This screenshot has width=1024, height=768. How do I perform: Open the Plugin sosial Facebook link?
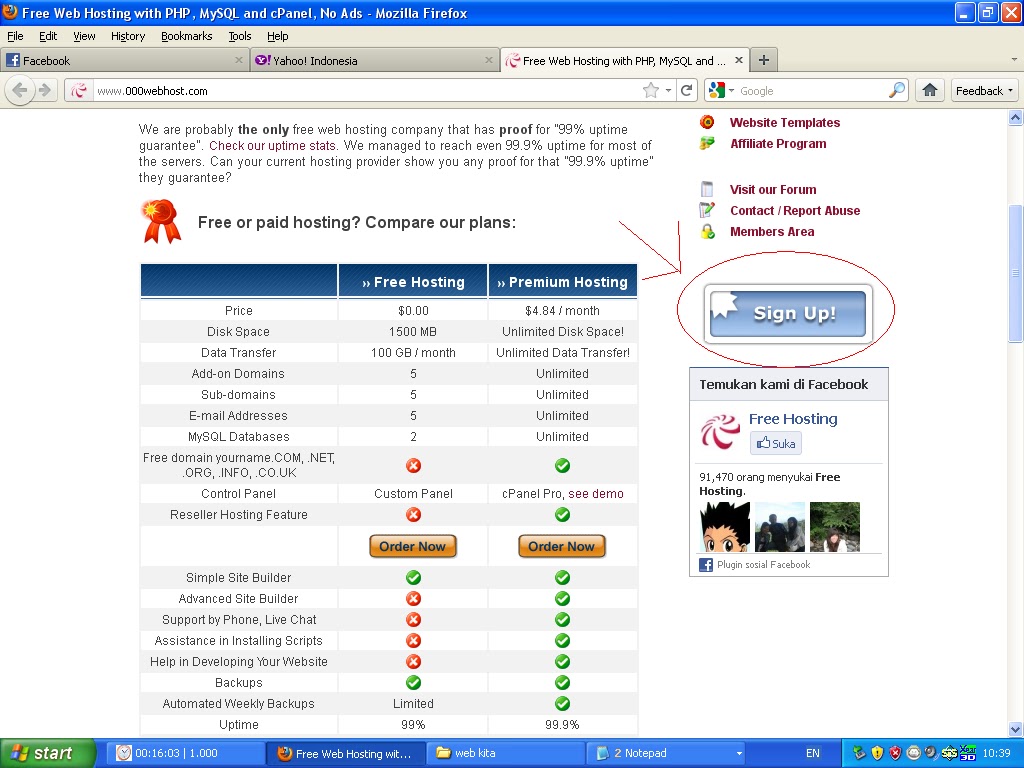(x=763, y=564)
